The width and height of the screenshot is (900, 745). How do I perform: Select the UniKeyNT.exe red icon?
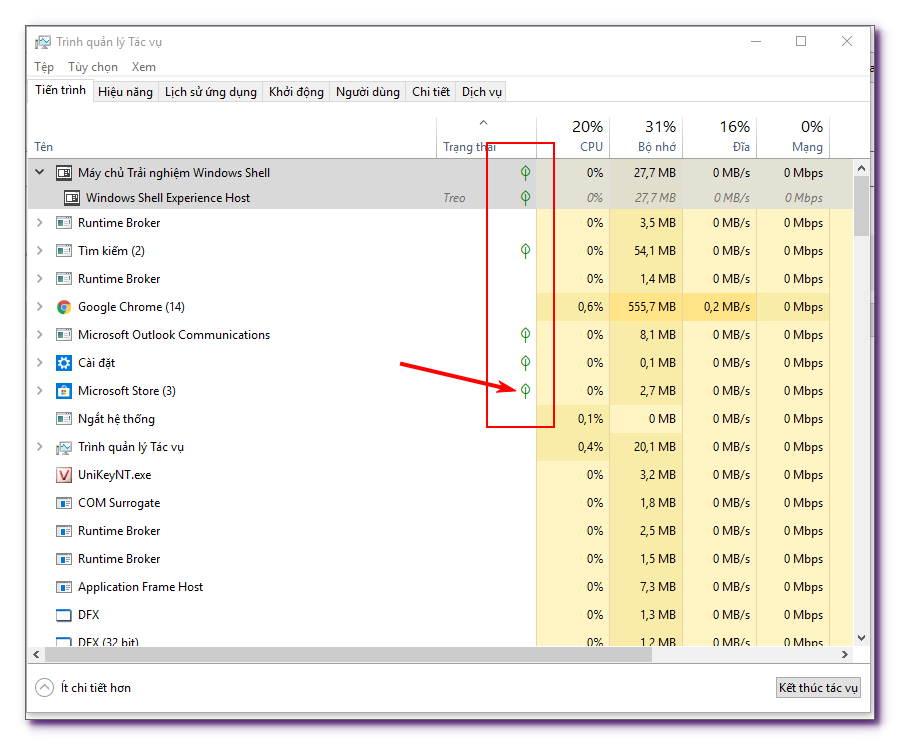click(x=64, y=474)
